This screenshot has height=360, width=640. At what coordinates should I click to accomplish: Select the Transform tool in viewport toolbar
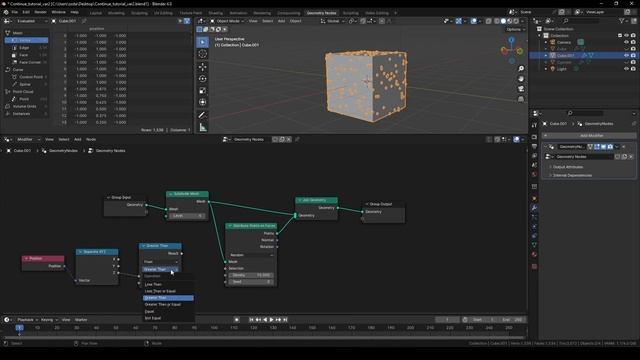coord(202,102)
